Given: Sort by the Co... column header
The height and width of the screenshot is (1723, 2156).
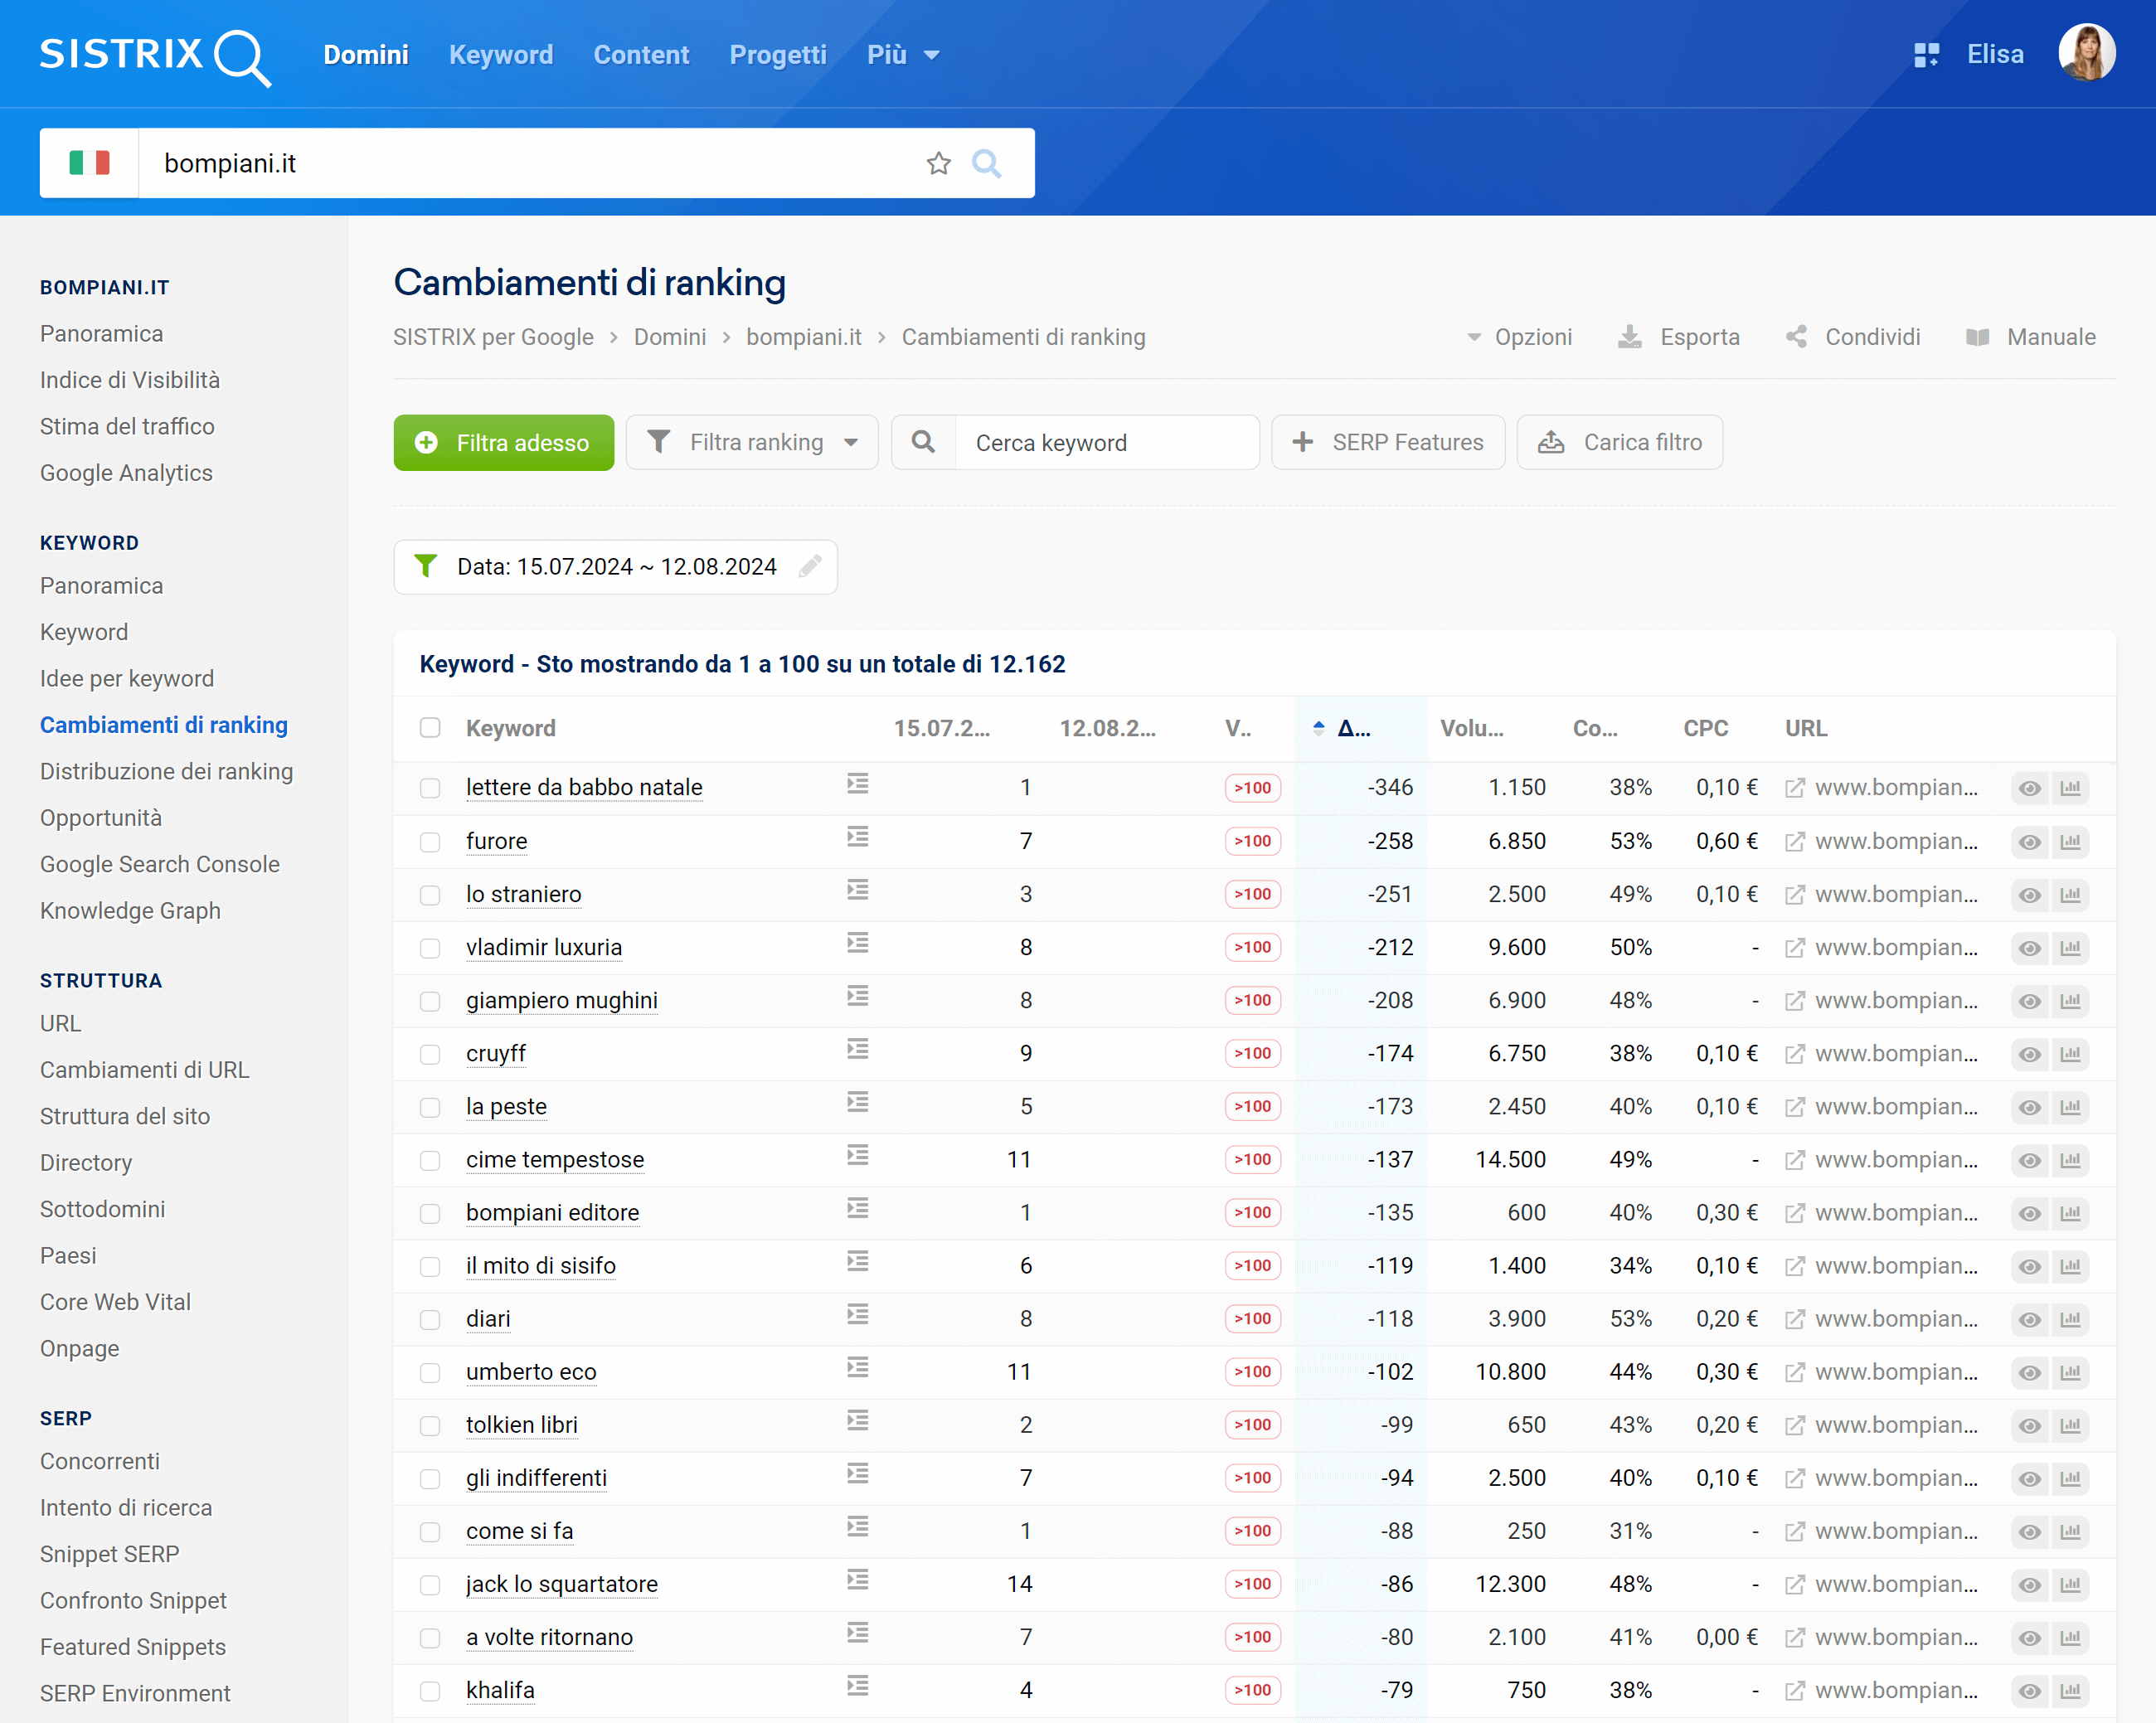Looking at the screenshot, I should pos(1595,728).
